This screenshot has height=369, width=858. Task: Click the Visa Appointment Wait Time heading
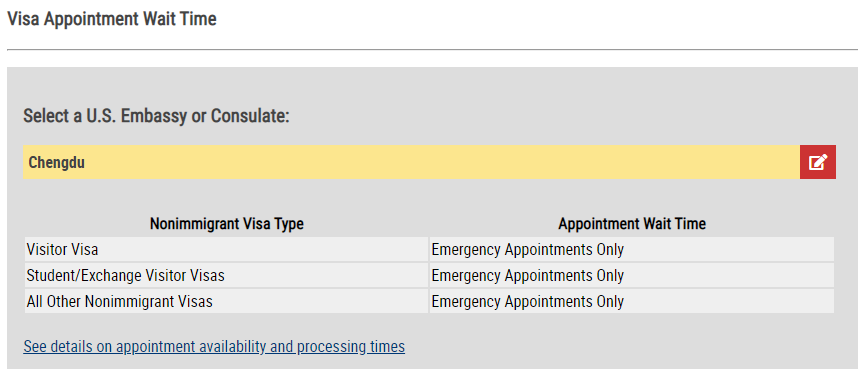coord(112,19)
